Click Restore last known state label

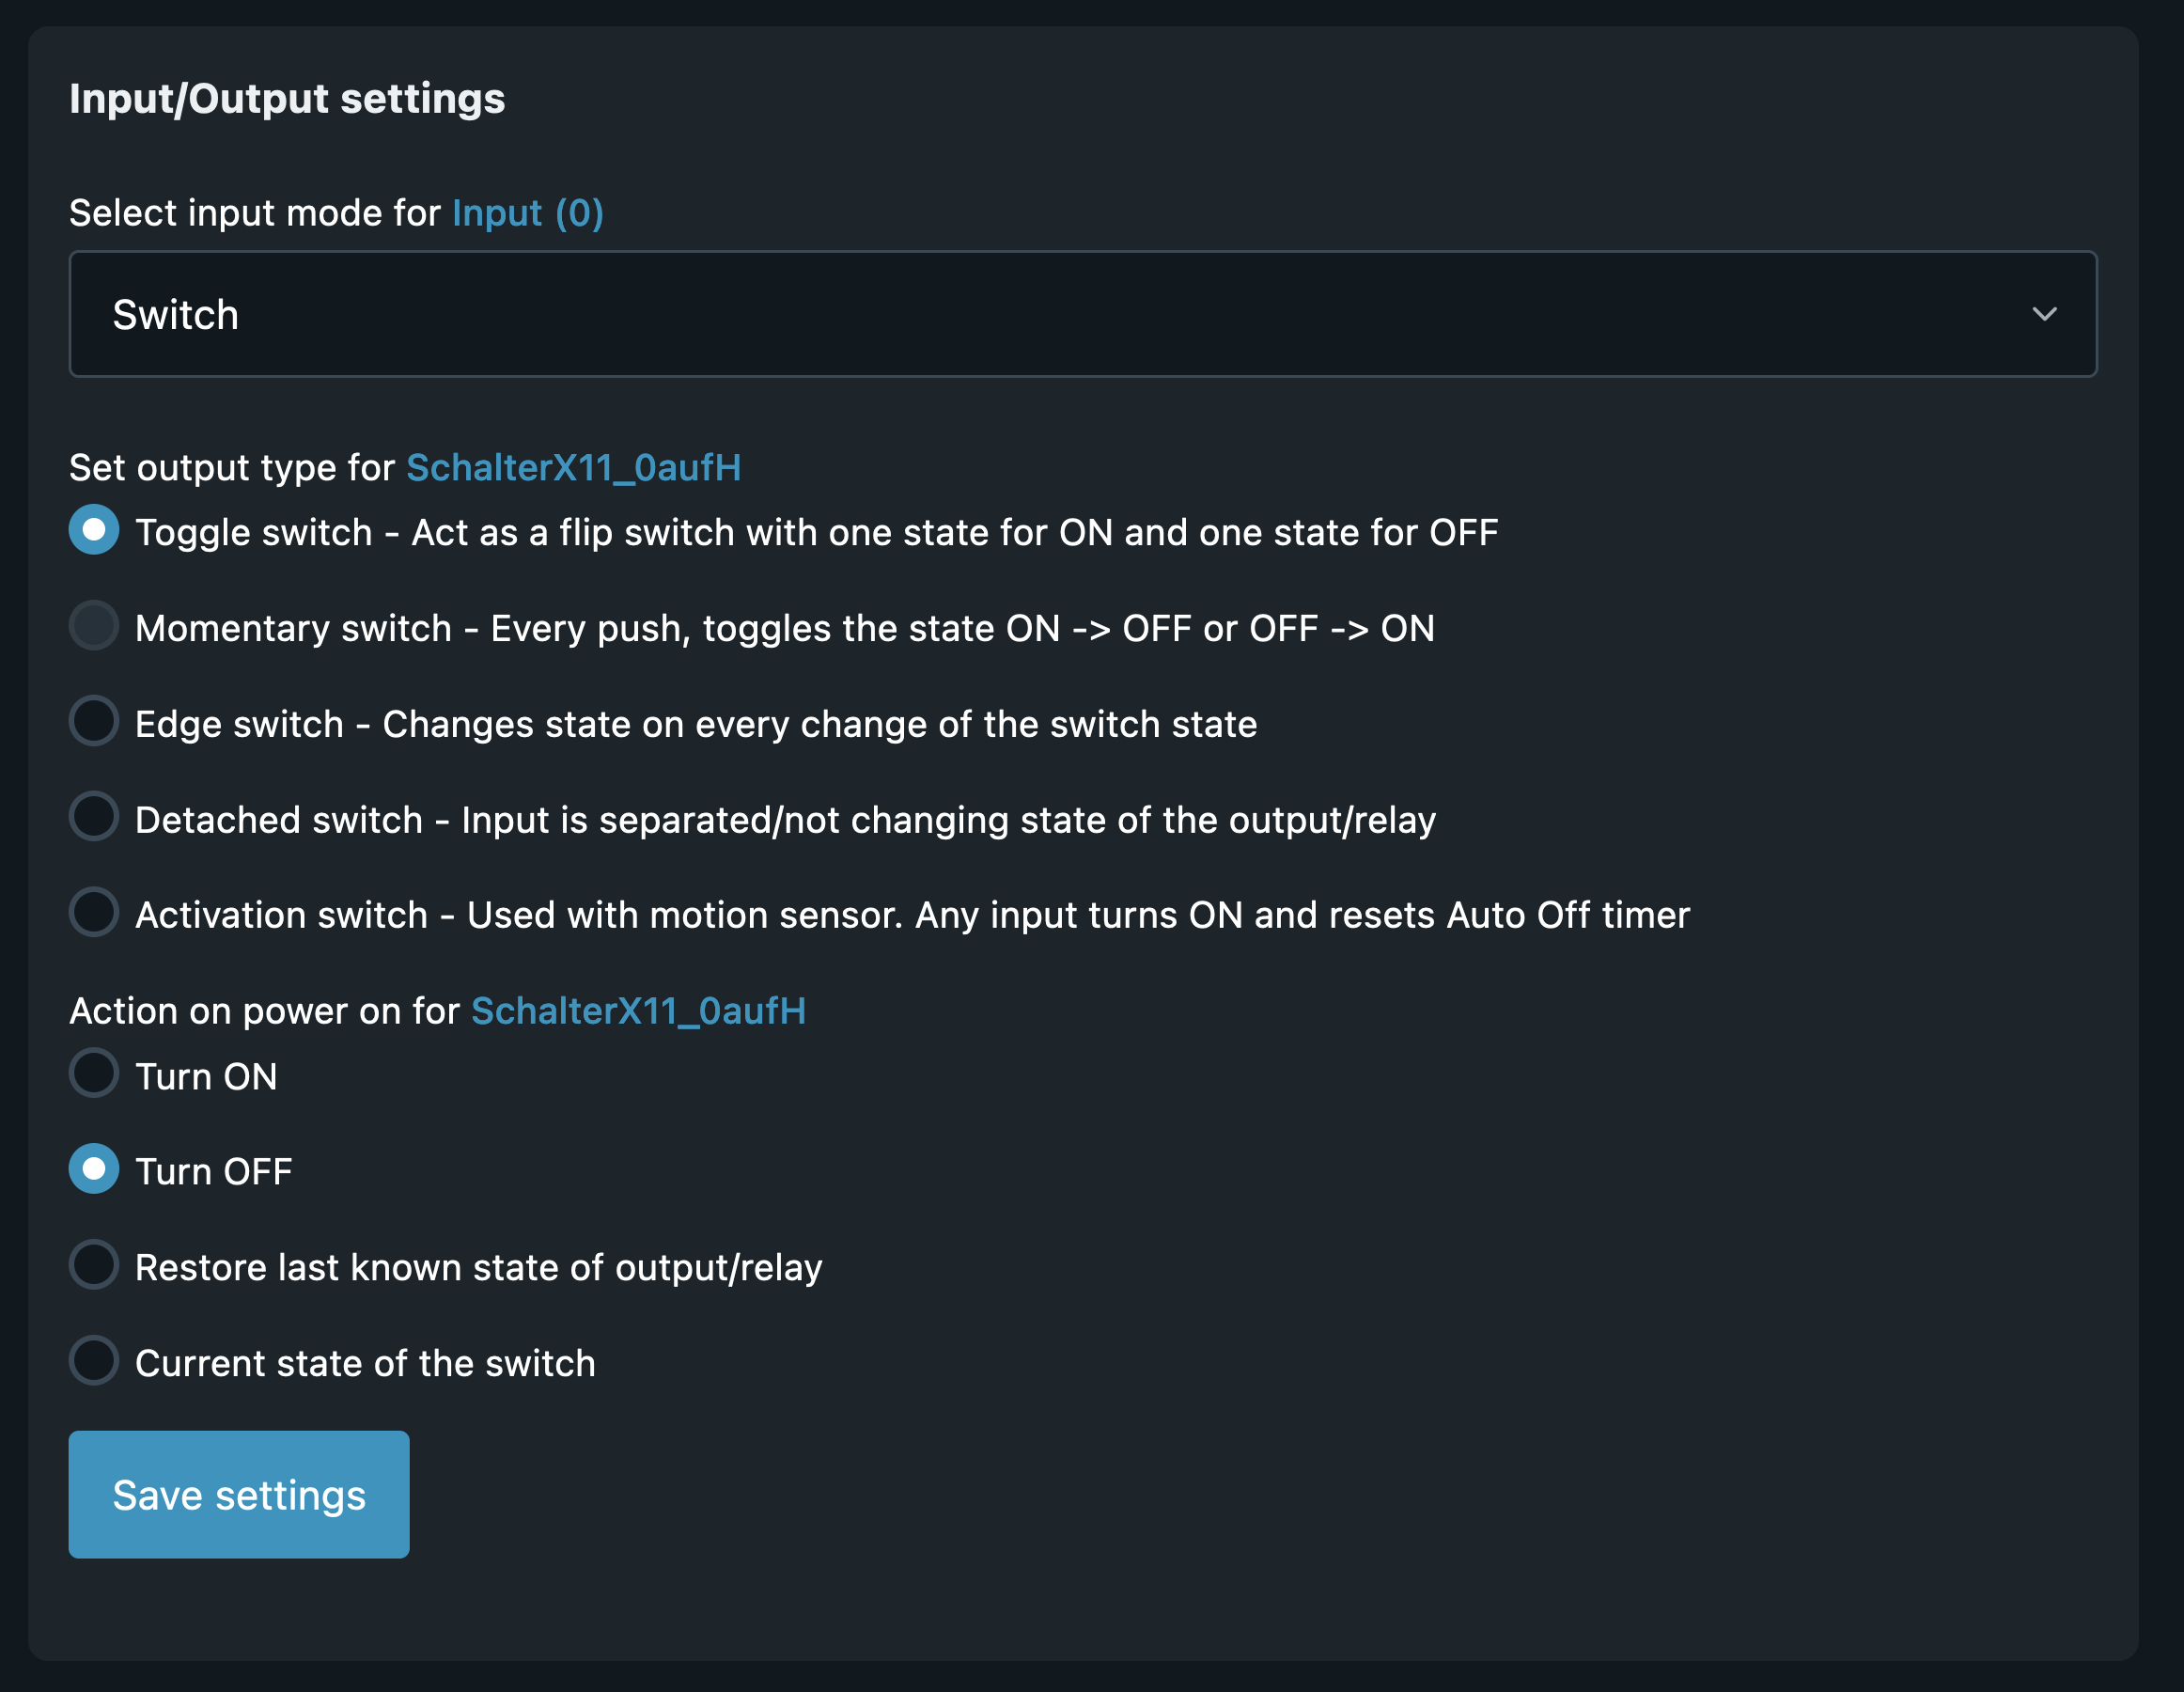(478, 1268)
